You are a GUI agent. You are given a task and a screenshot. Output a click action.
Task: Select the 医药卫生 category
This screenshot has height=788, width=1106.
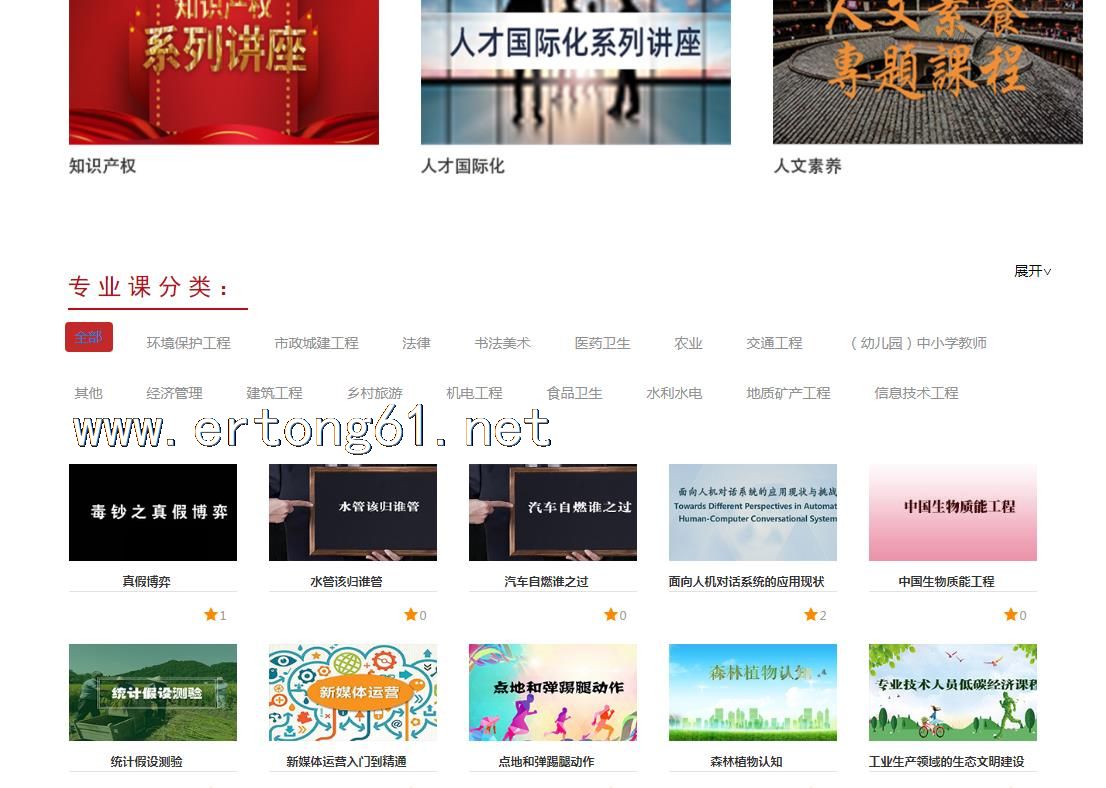pyautogui.click(x=602, y=343)
